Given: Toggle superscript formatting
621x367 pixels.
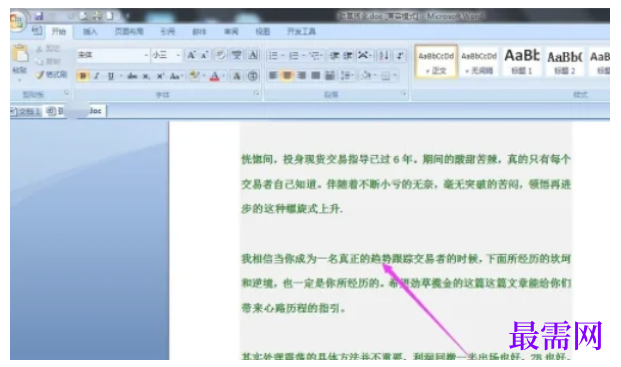Looking at the screenshot, I should (160, 76).
